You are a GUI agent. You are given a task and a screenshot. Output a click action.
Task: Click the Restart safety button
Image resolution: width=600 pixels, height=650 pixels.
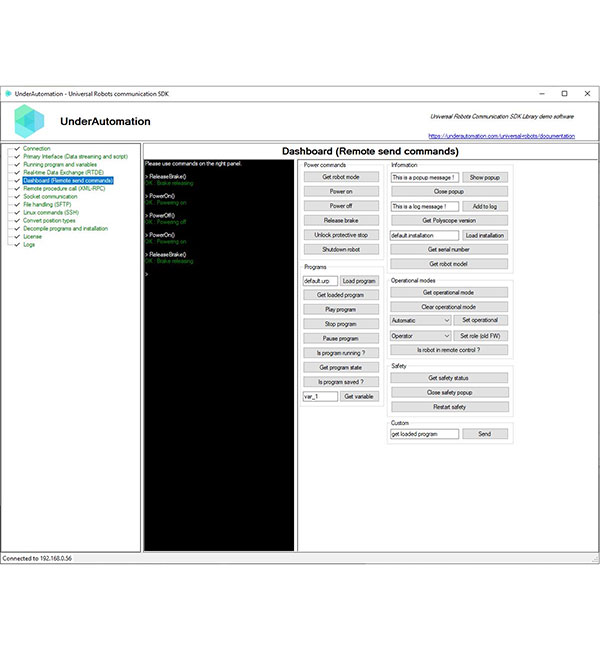(x=450, y=407)
